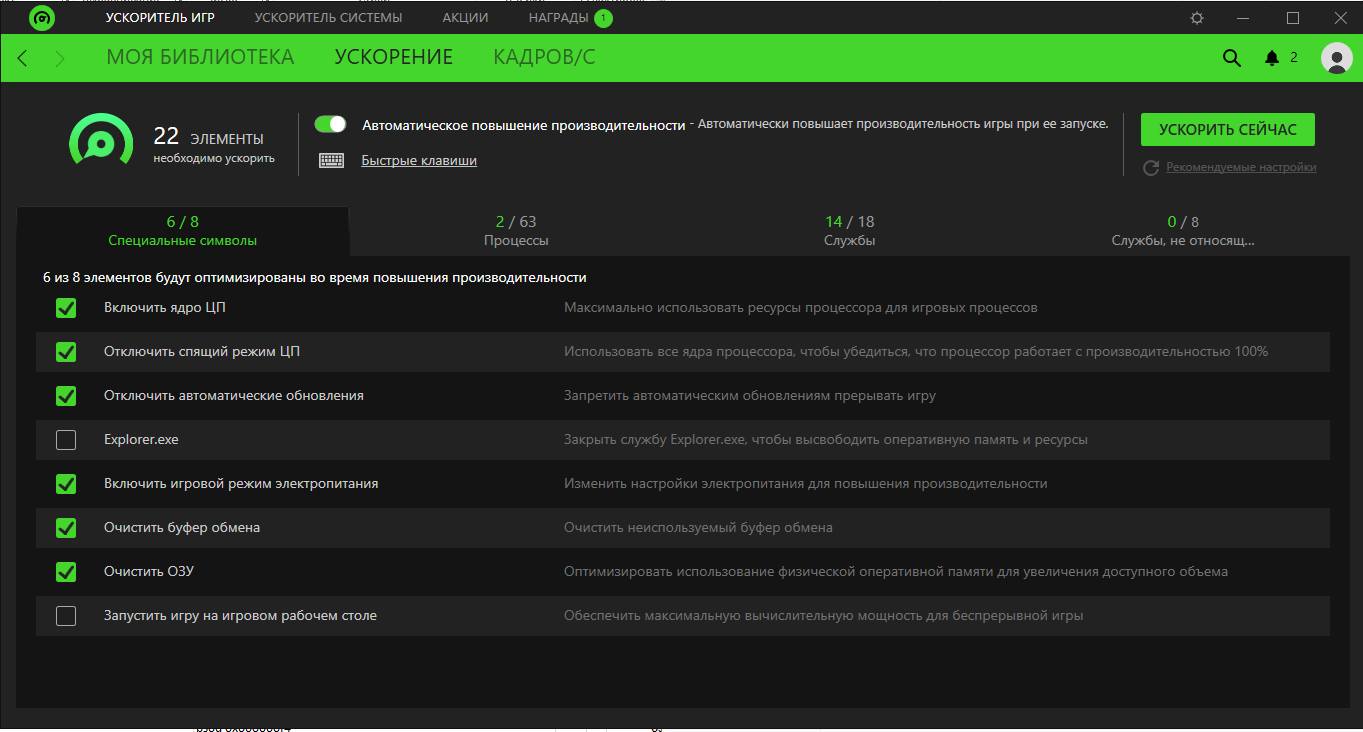Image resolution: width=1363 pixels, height=732 pixels.
Task: Open notifications bell icon
Action: [1272, 58]
